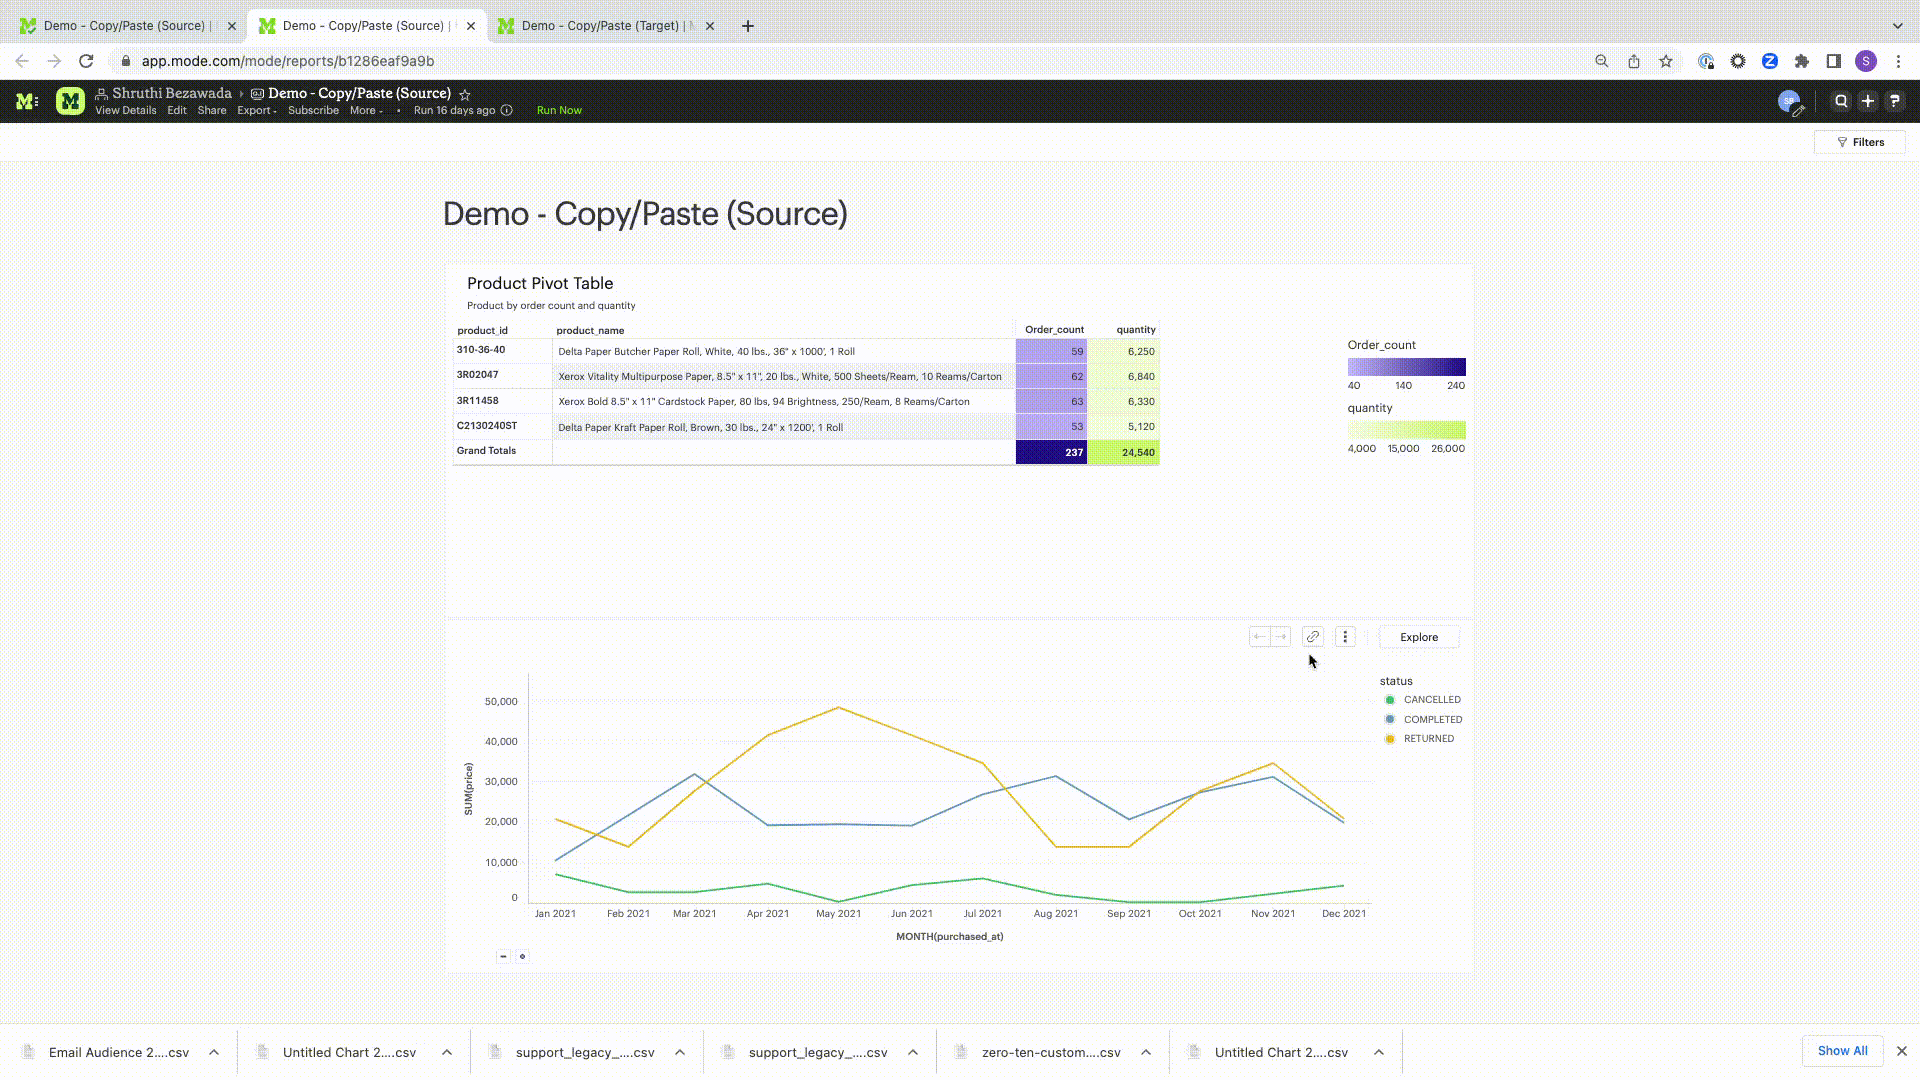
Task: Open Shruthi Bezawada breadcrumb link
Action: pos(171,93)
